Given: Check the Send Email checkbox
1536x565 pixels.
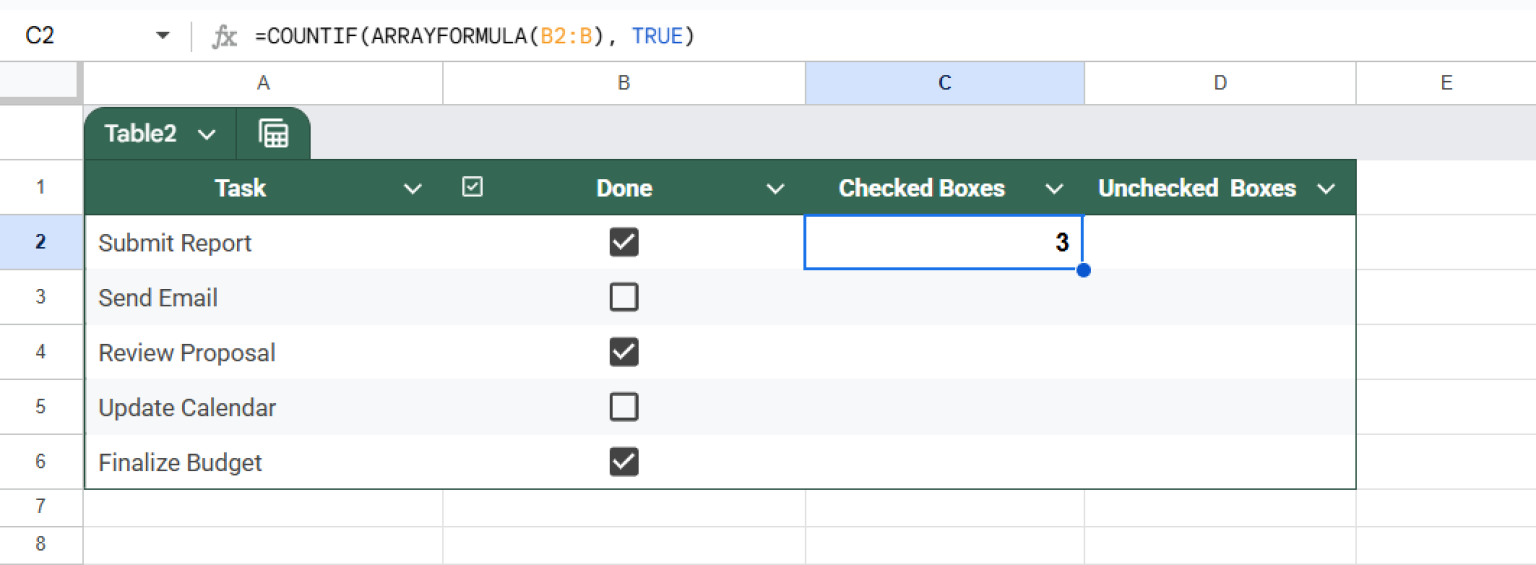Looking at the screenshot, I should point(624,298).
